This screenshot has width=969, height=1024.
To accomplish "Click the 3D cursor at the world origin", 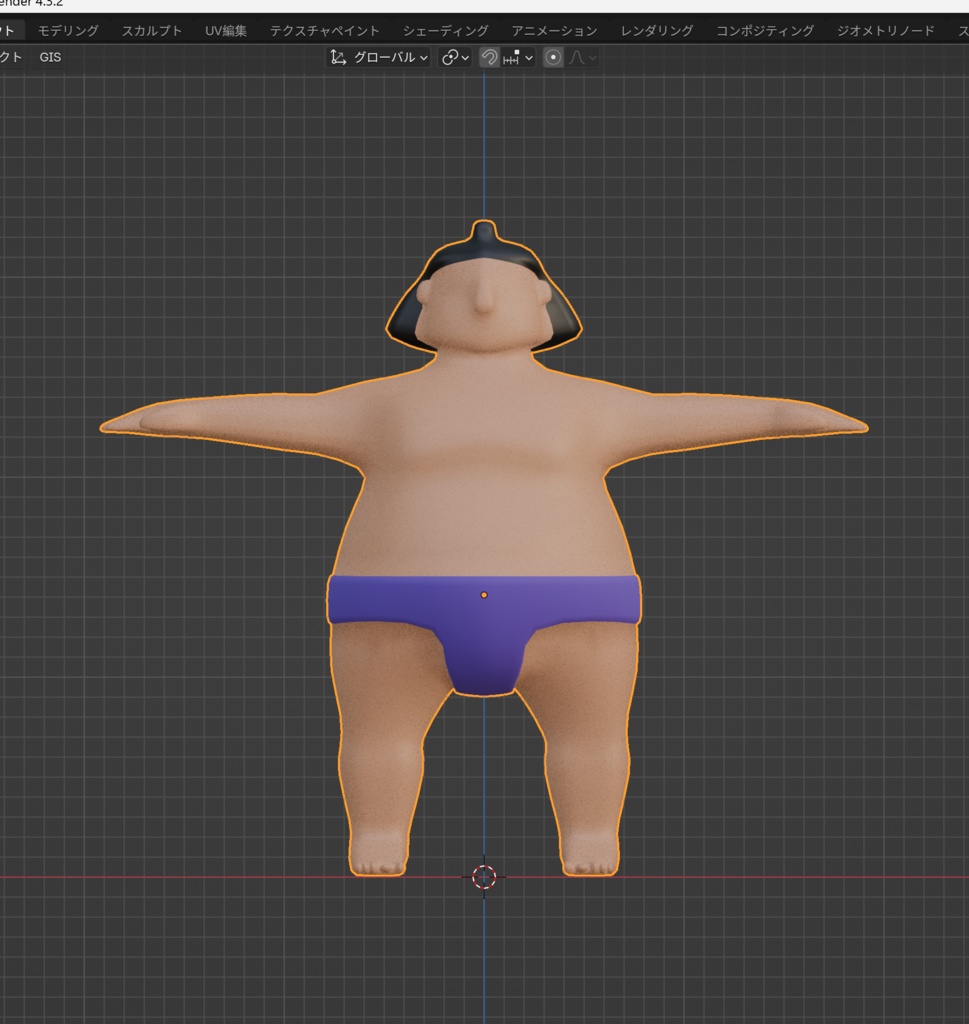I will point(484,876).
